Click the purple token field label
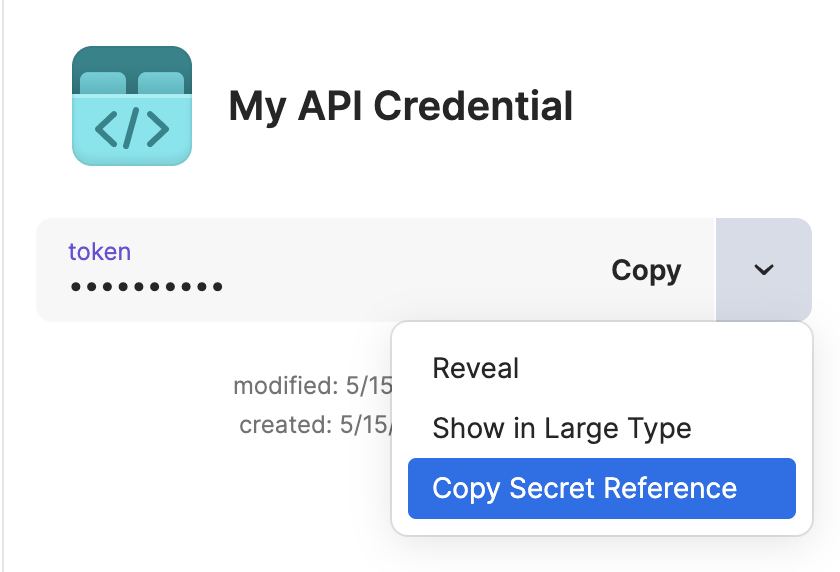Screen dimensions: 840x572 tap(99, 251)
